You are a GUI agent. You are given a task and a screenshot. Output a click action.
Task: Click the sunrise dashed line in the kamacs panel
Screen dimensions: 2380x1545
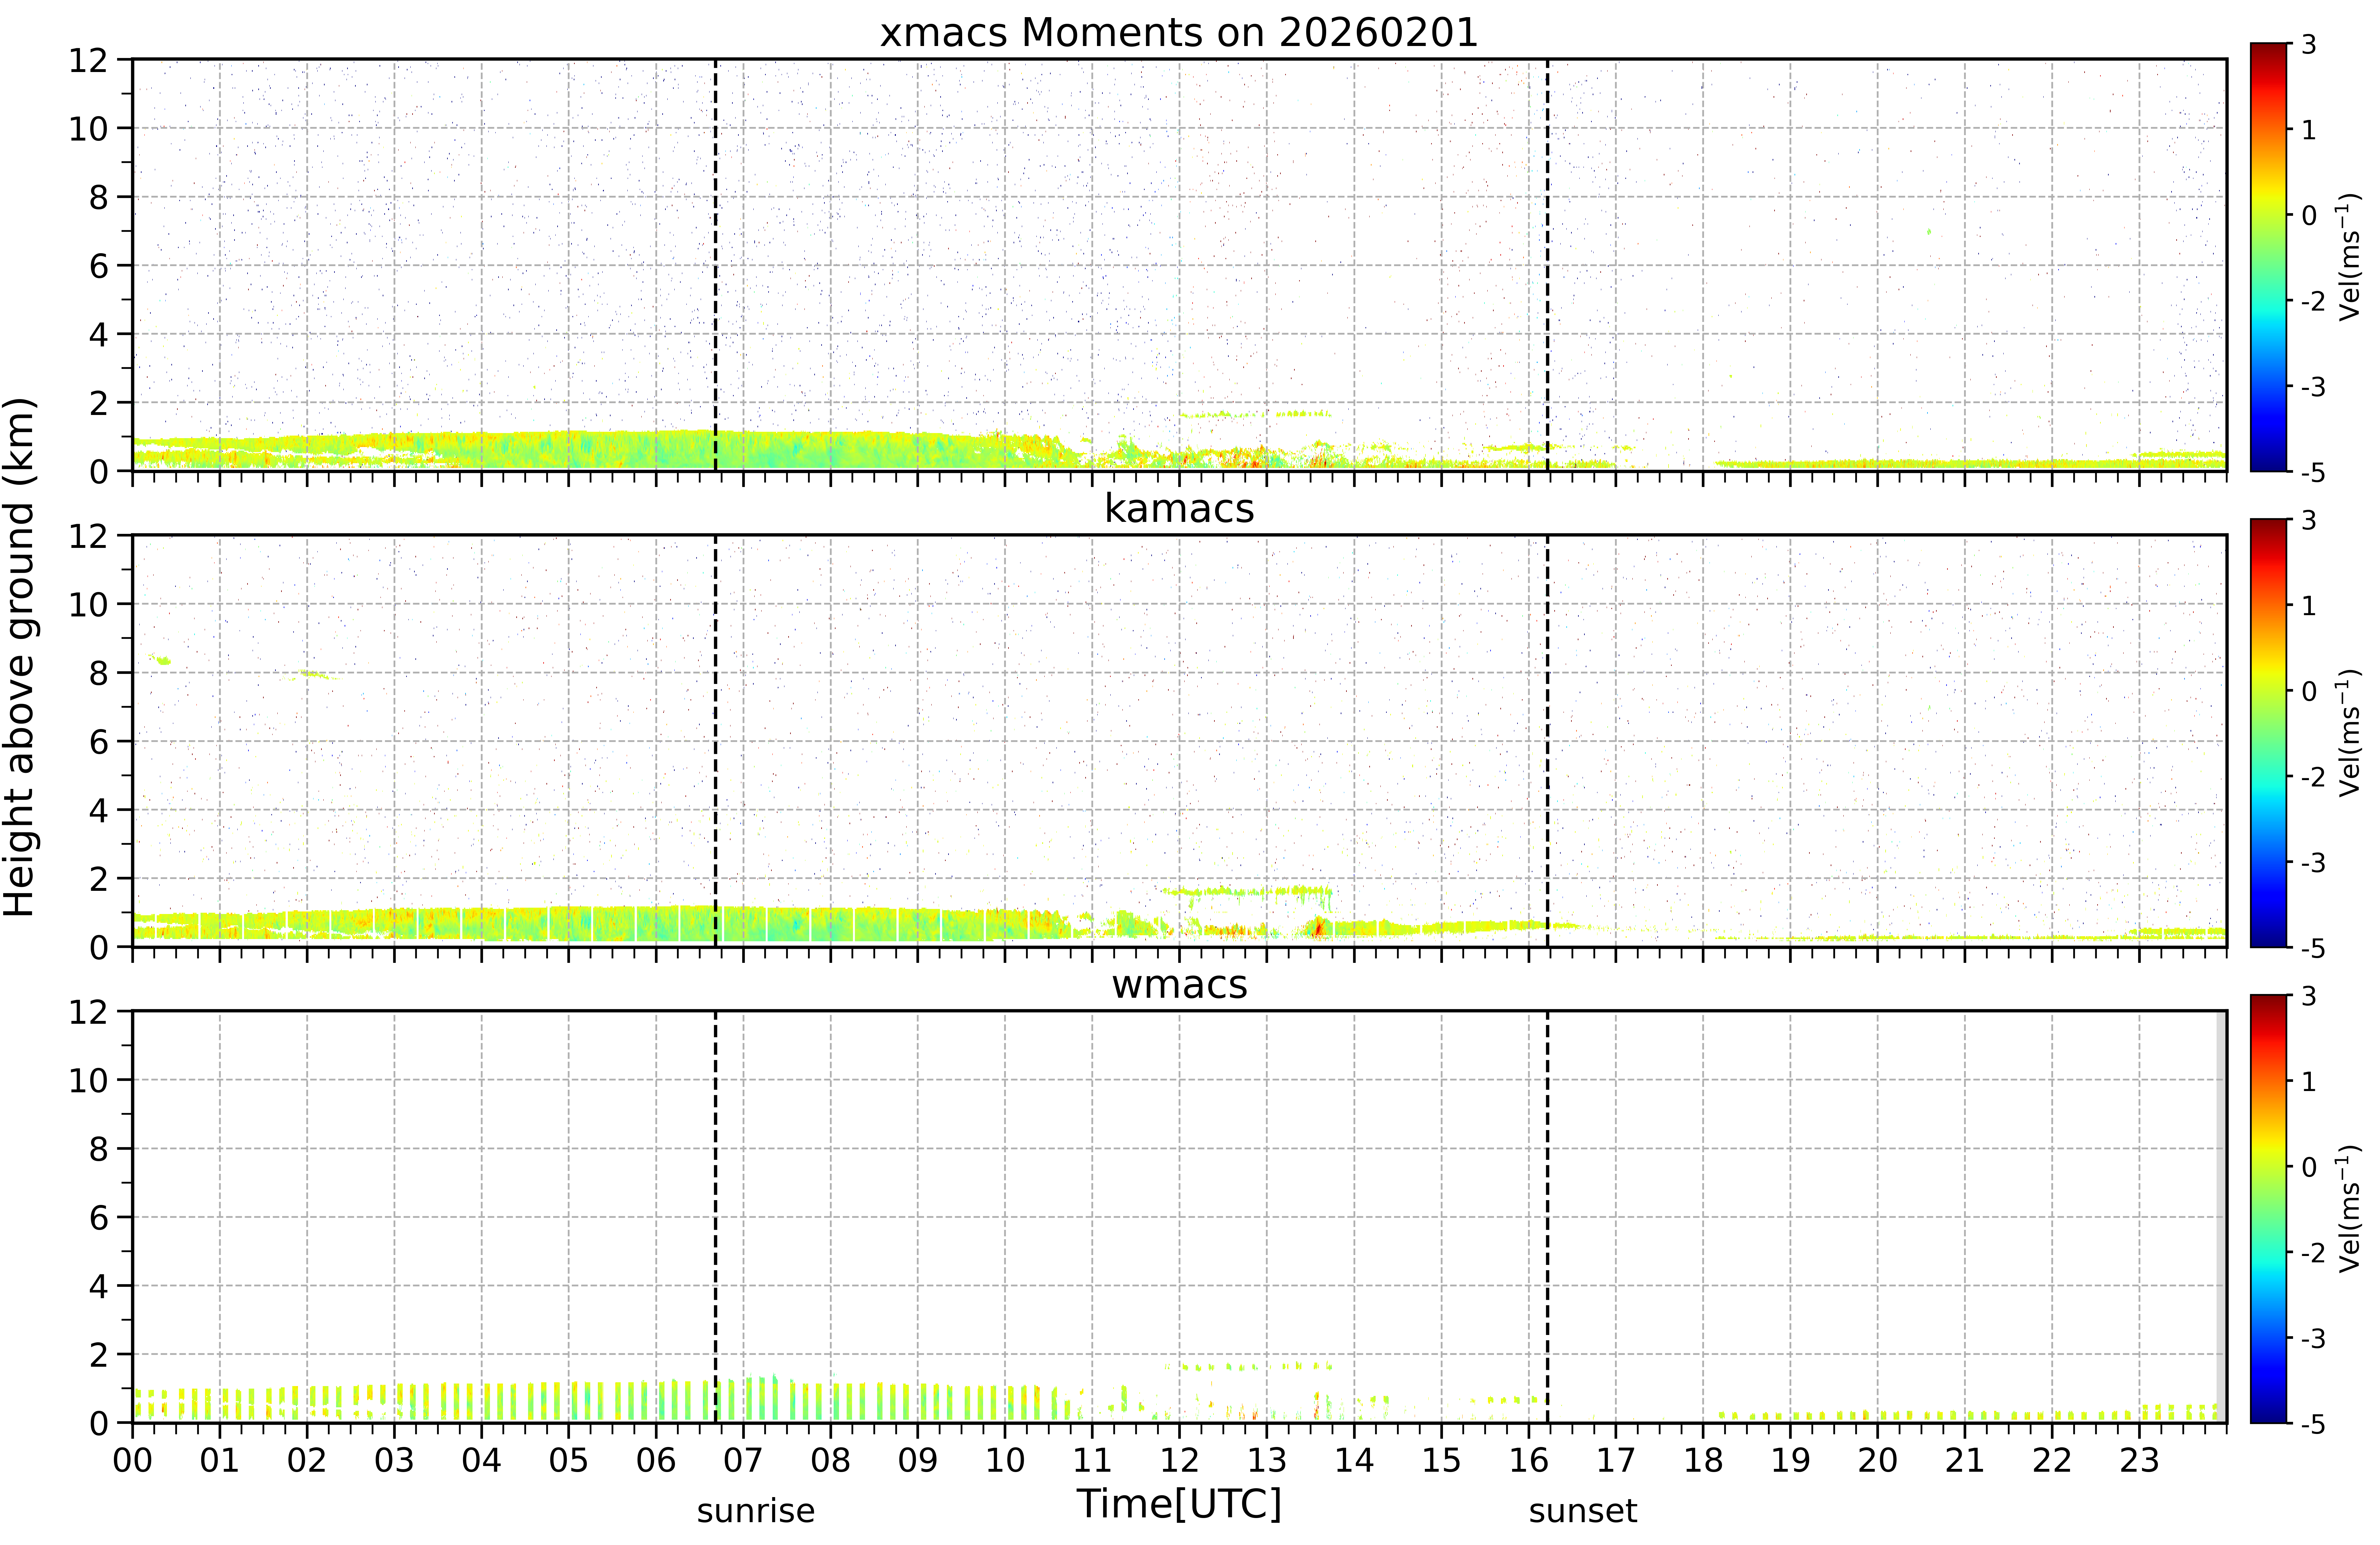715,741
